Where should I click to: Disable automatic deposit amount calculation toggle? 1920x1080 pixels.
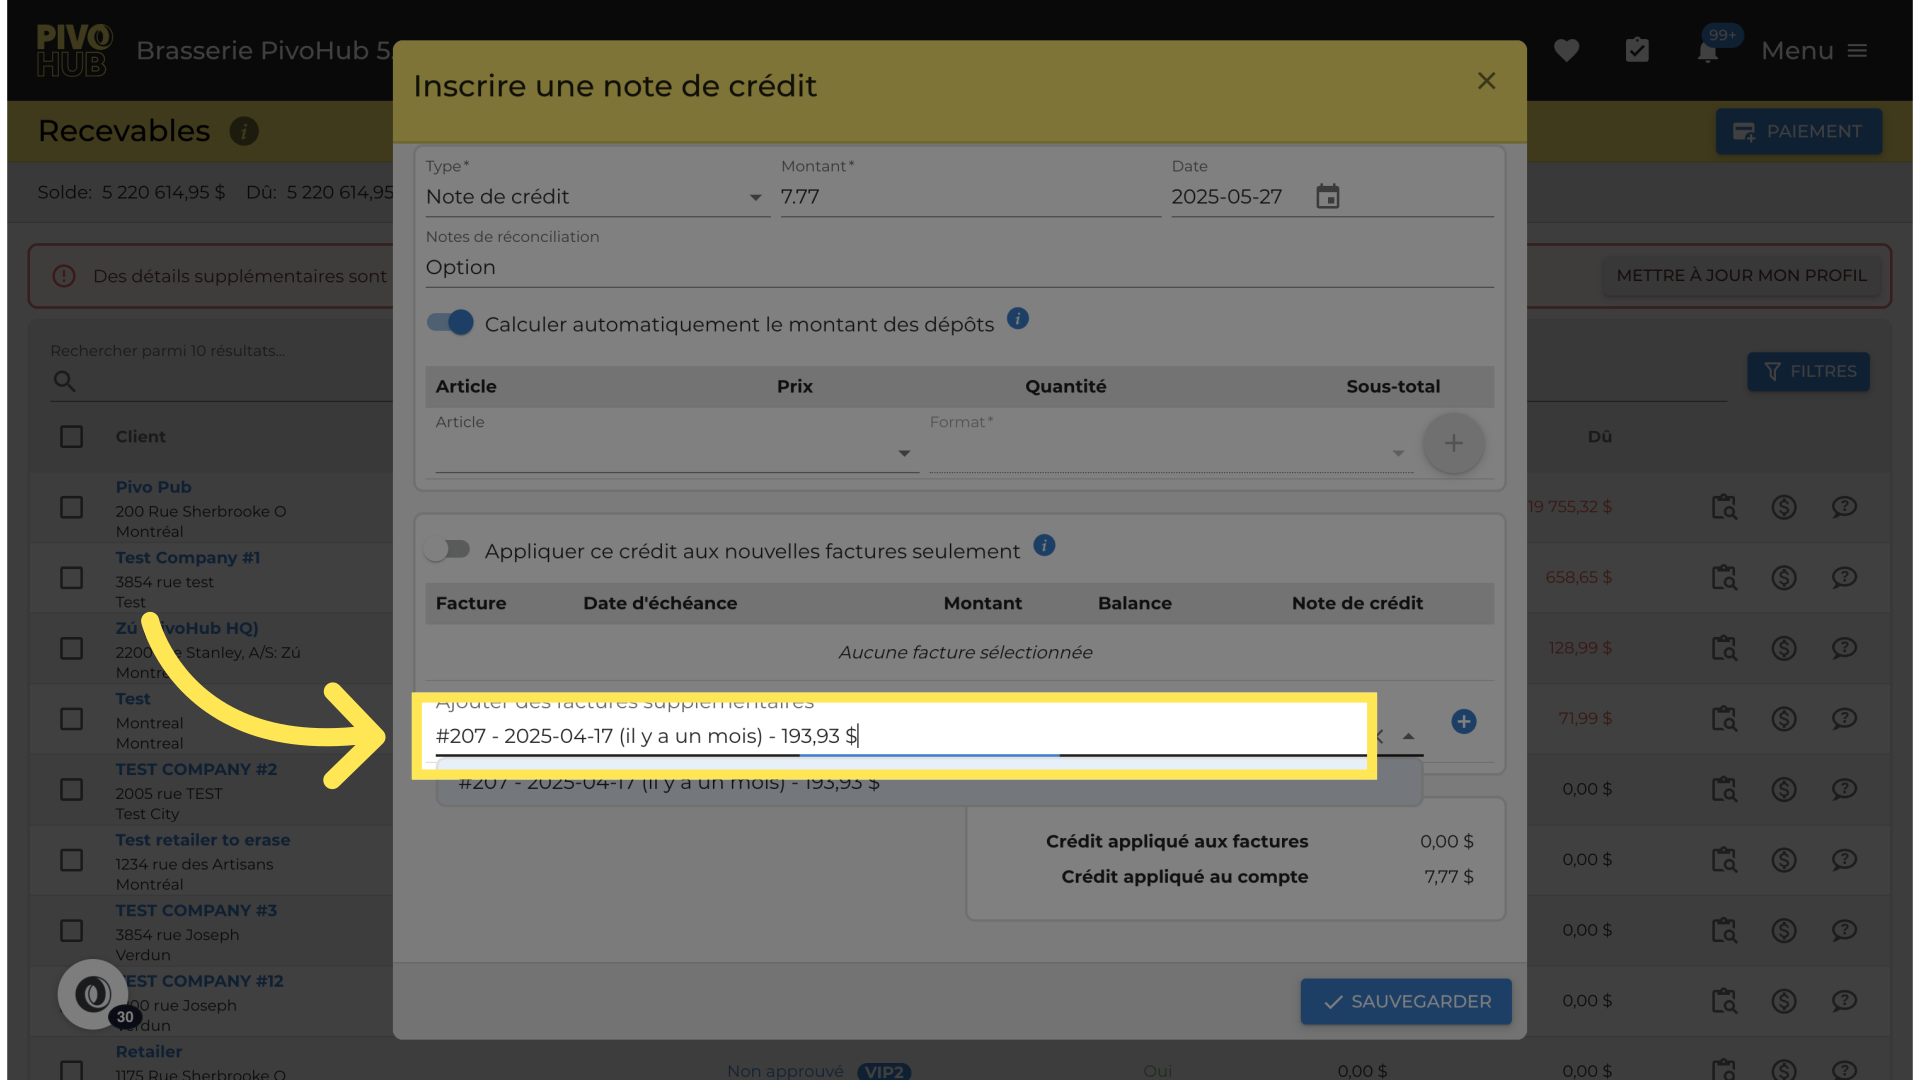449,323
